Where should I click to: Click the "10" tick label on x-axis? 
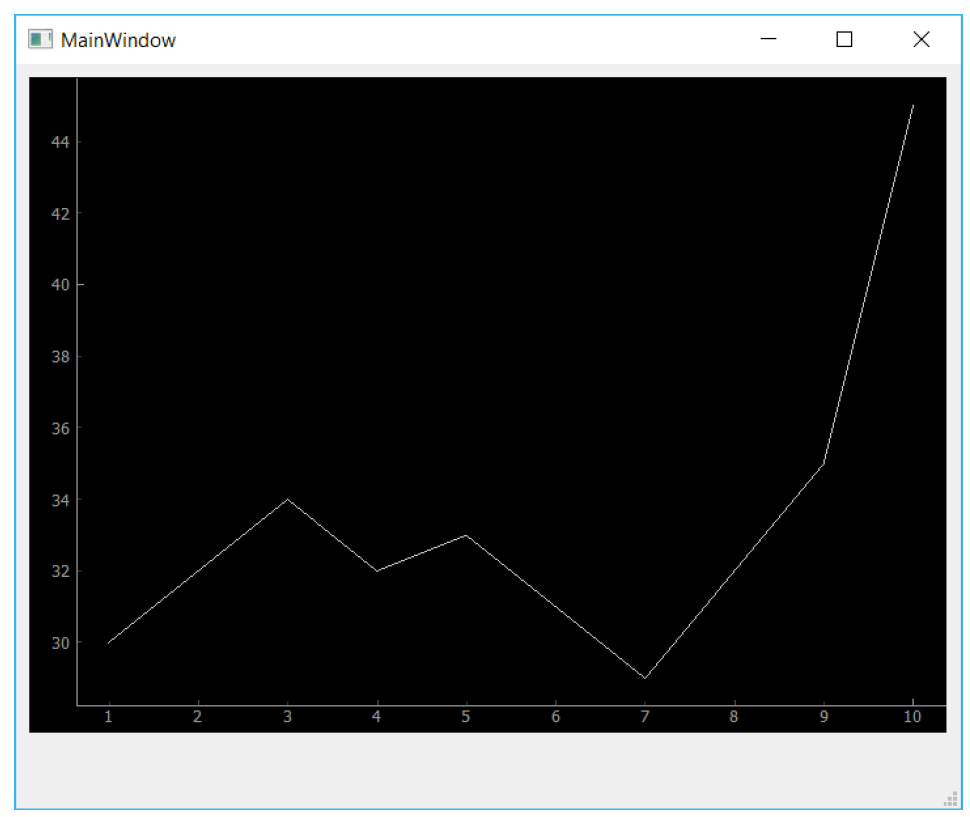pos(913,717)
